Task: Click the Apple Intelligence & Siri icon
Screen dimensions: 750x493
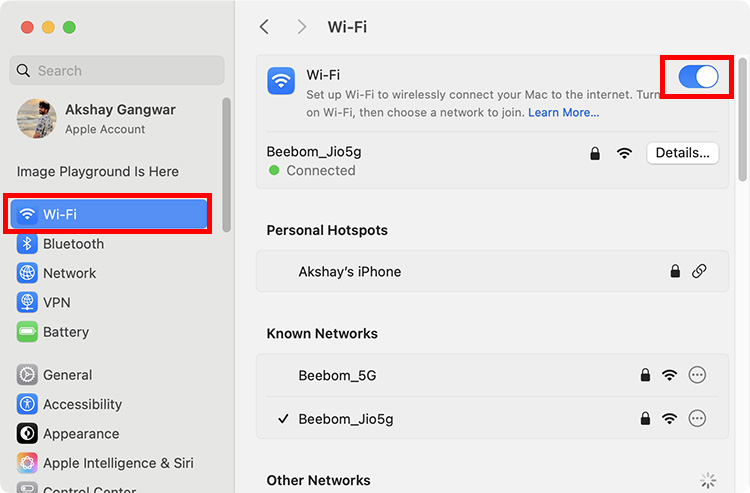Action: pos(27,463)
